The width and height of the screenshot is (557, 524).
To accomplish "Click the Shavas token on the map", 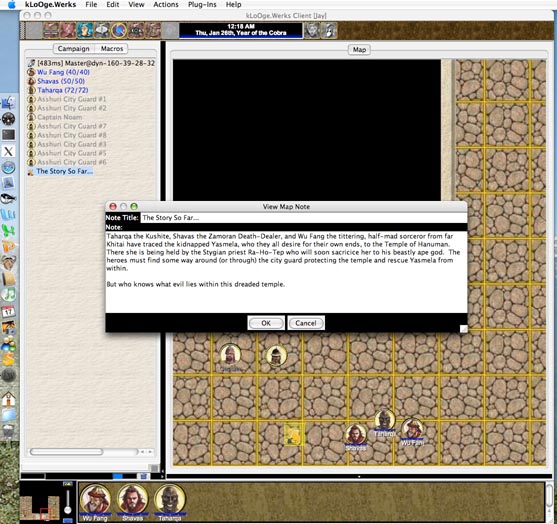I will pyautogui.click(x=355, y=434).
